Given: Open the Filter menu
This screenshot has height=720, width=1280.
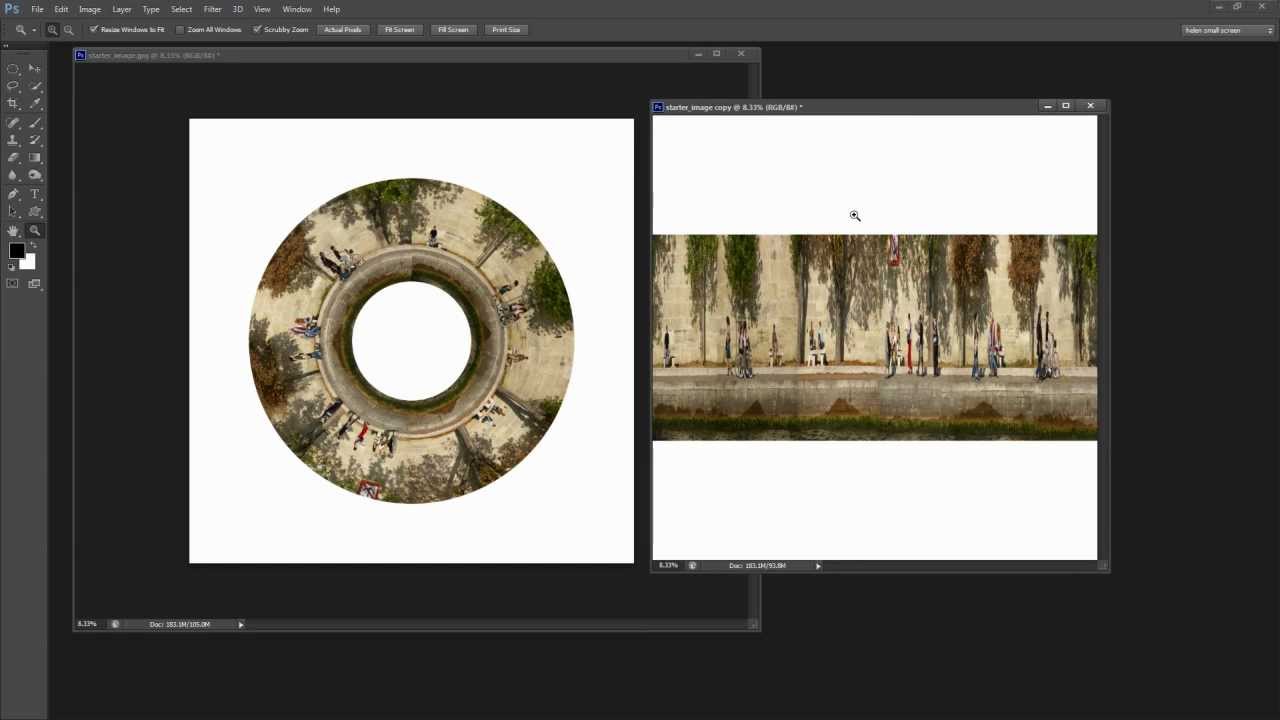Looking at the screenshot, I should click(213, 9).
